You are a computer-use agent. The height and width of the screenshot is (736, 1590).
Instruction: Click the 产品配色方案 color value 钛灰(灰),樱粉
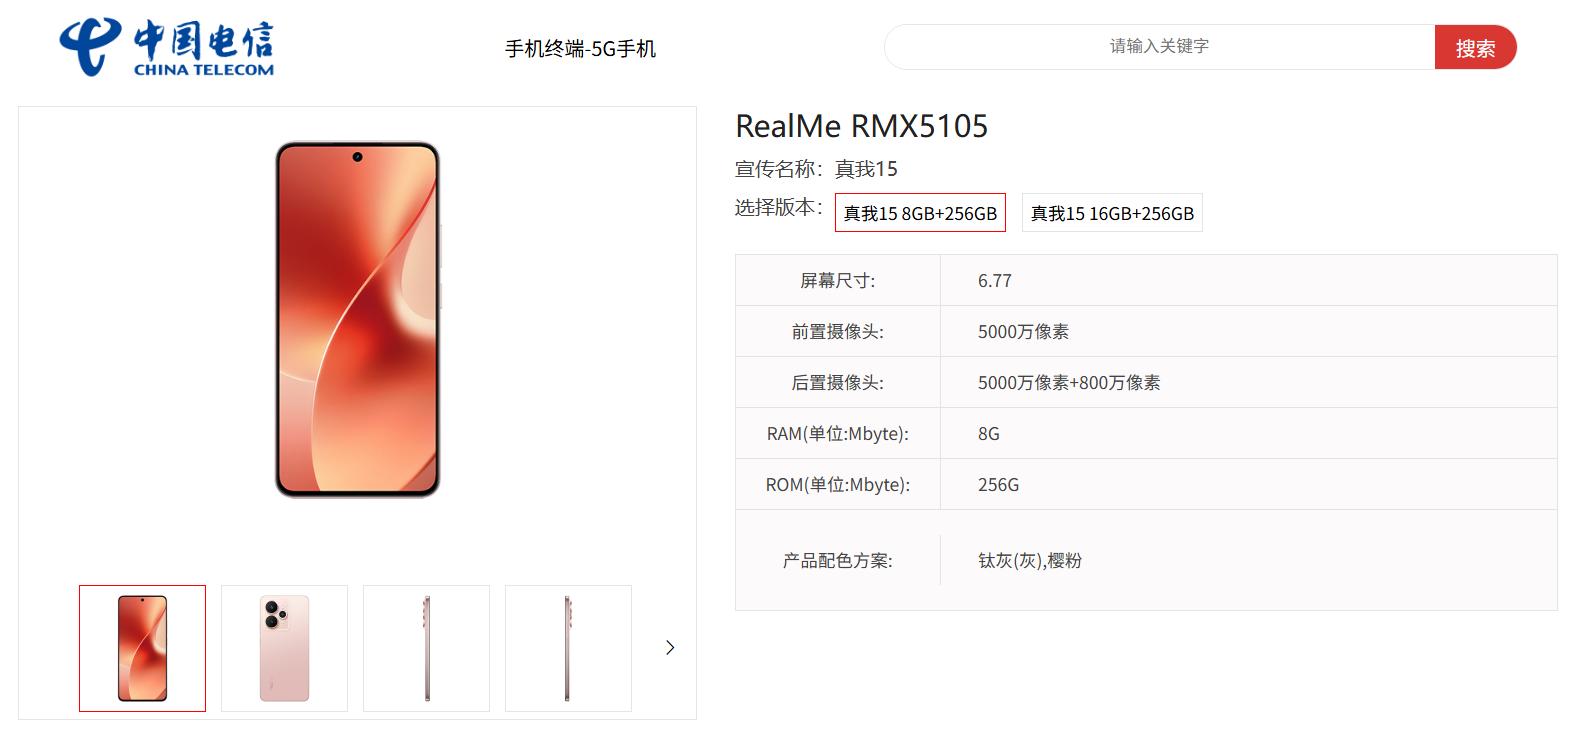click(1030, 561)
